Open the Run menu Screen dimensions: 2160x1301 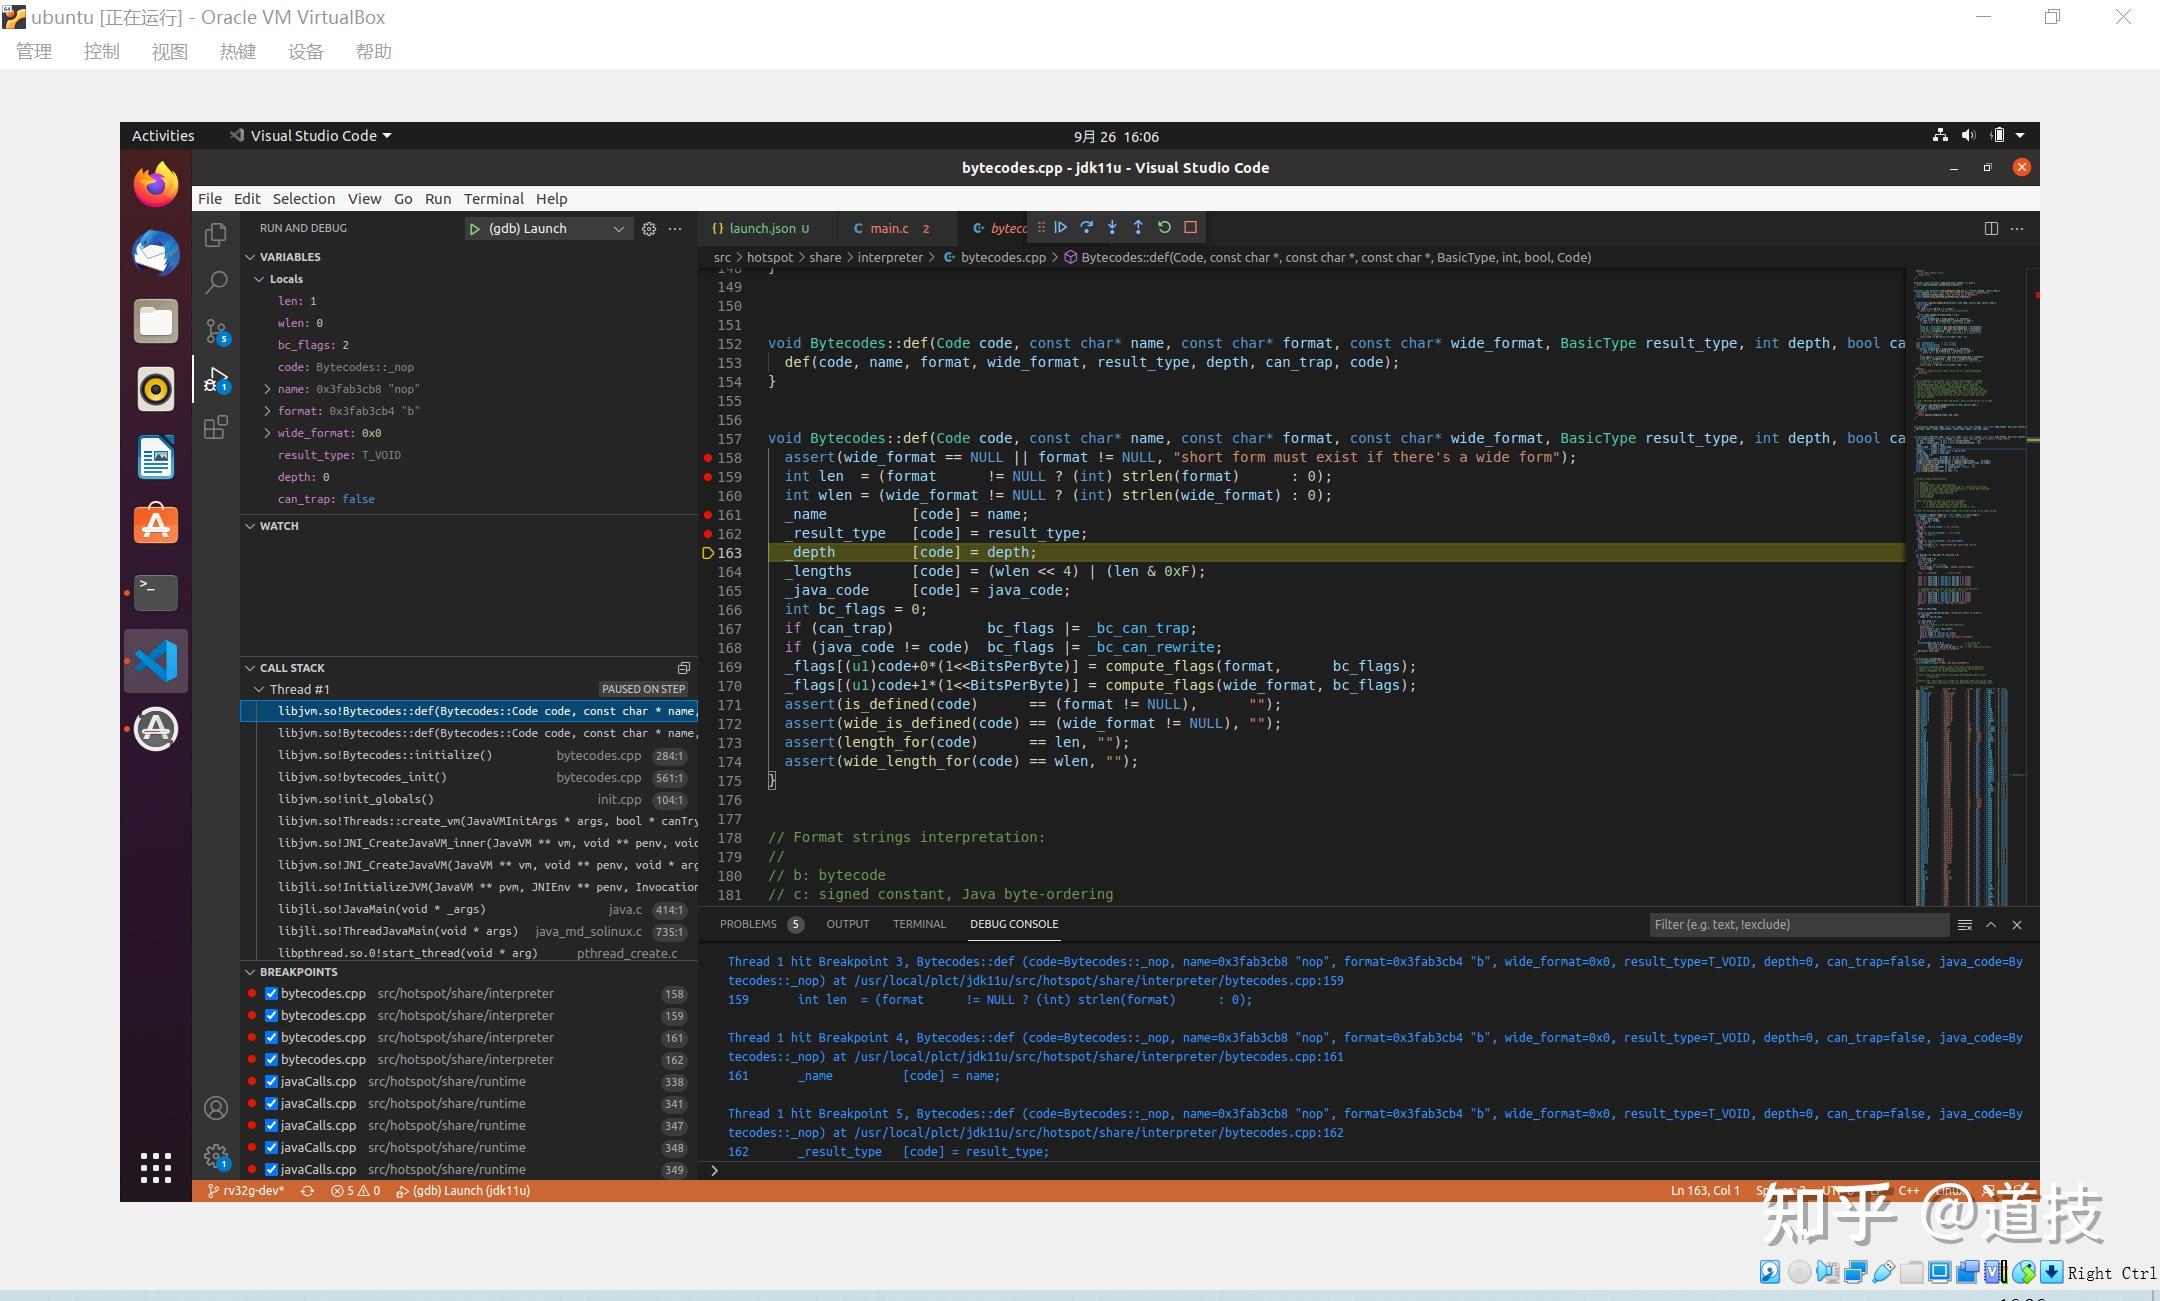(x=438, y=198)
